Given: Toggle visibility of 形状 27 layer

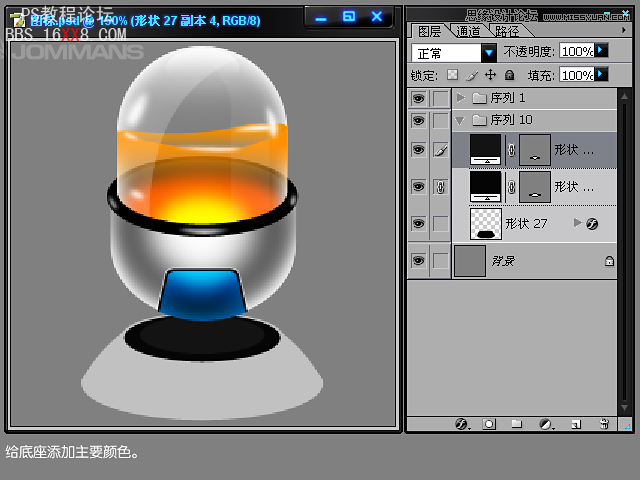Looking at the screenshot, I should pos(418,224).
